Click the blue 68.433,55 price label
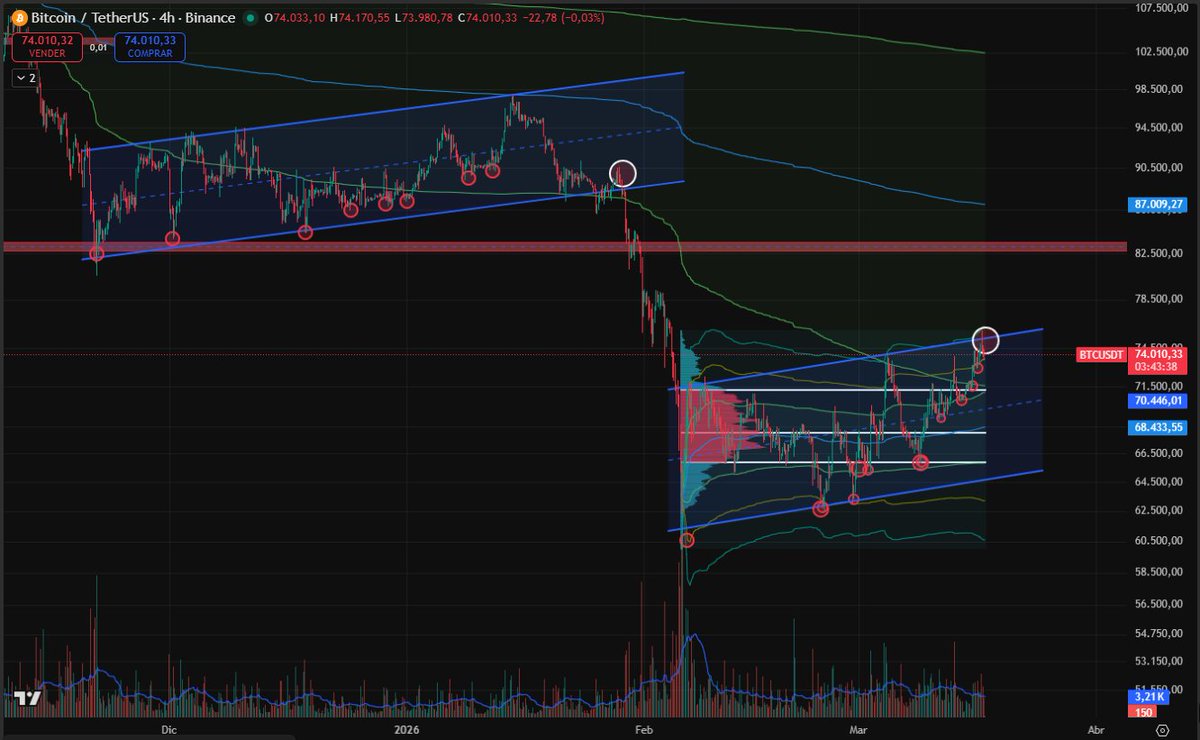 tap(1157, 426)
